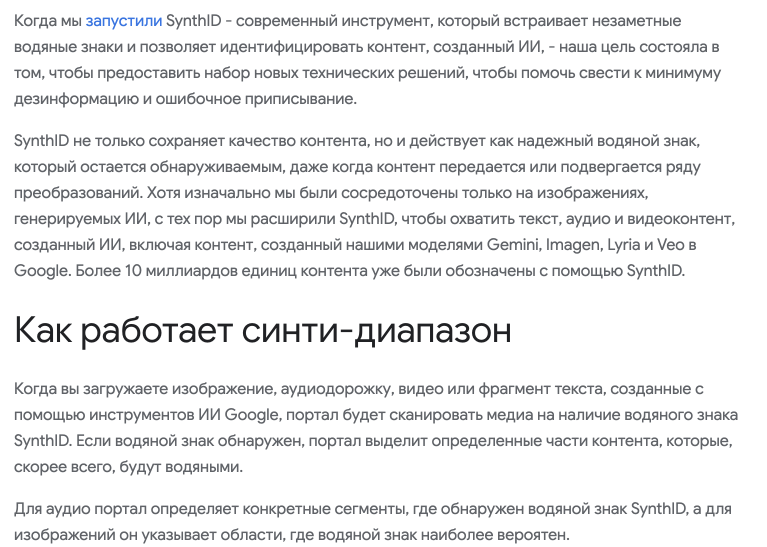The image size is (767, 547).
Task: Click the heading «Как работает синти-диапазон»
Action: pyautogui.click(x=263, y=330)
